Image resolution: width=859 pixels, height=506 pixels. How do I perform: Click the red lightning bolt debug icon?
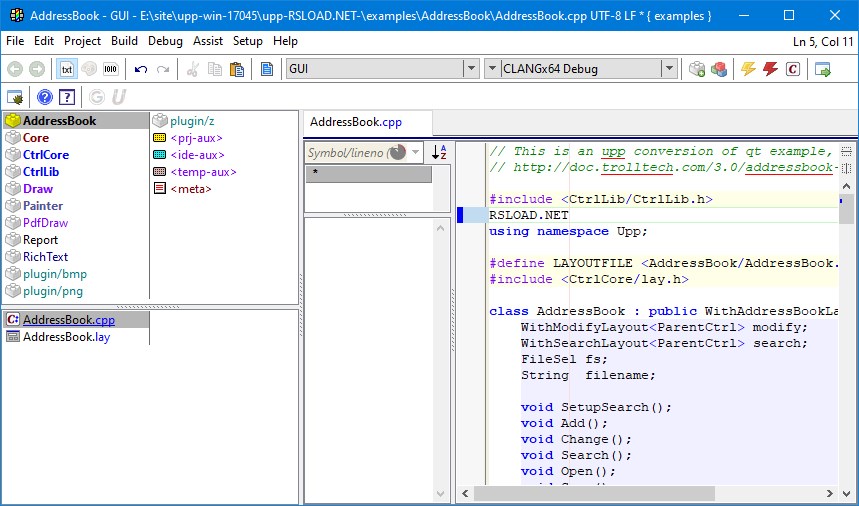coord(770,69)
